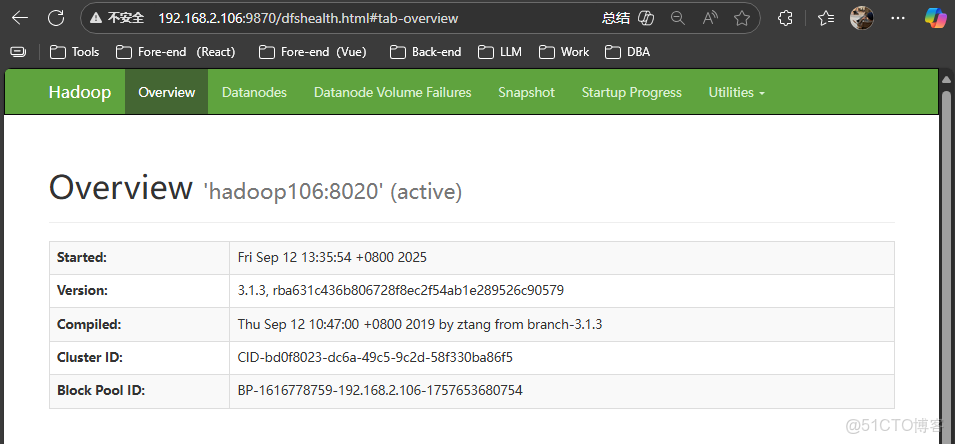Open the tab actions icon on bookmarks bar
The width and height of the screenshot is (955, 444).
click(x=18, y=52)
